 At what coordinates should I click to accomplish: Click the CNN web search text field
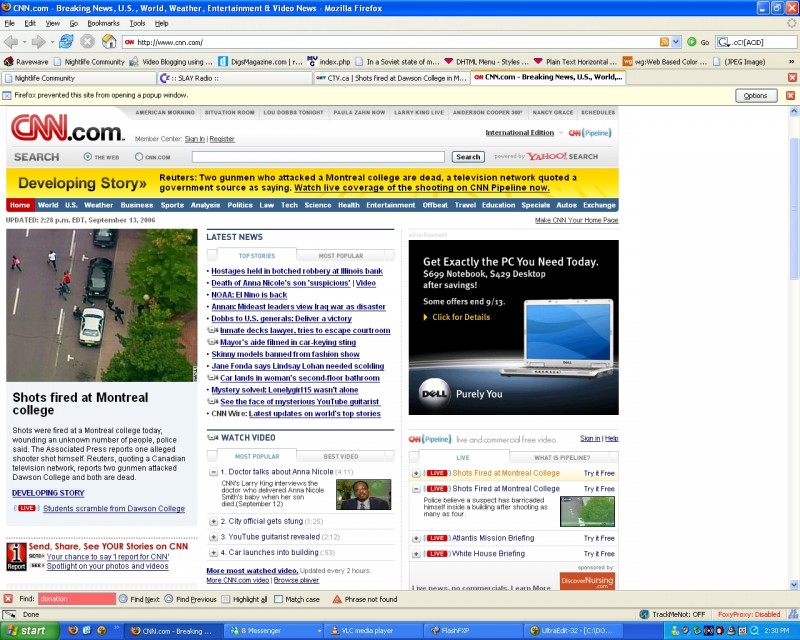click(x=318, y=157)
